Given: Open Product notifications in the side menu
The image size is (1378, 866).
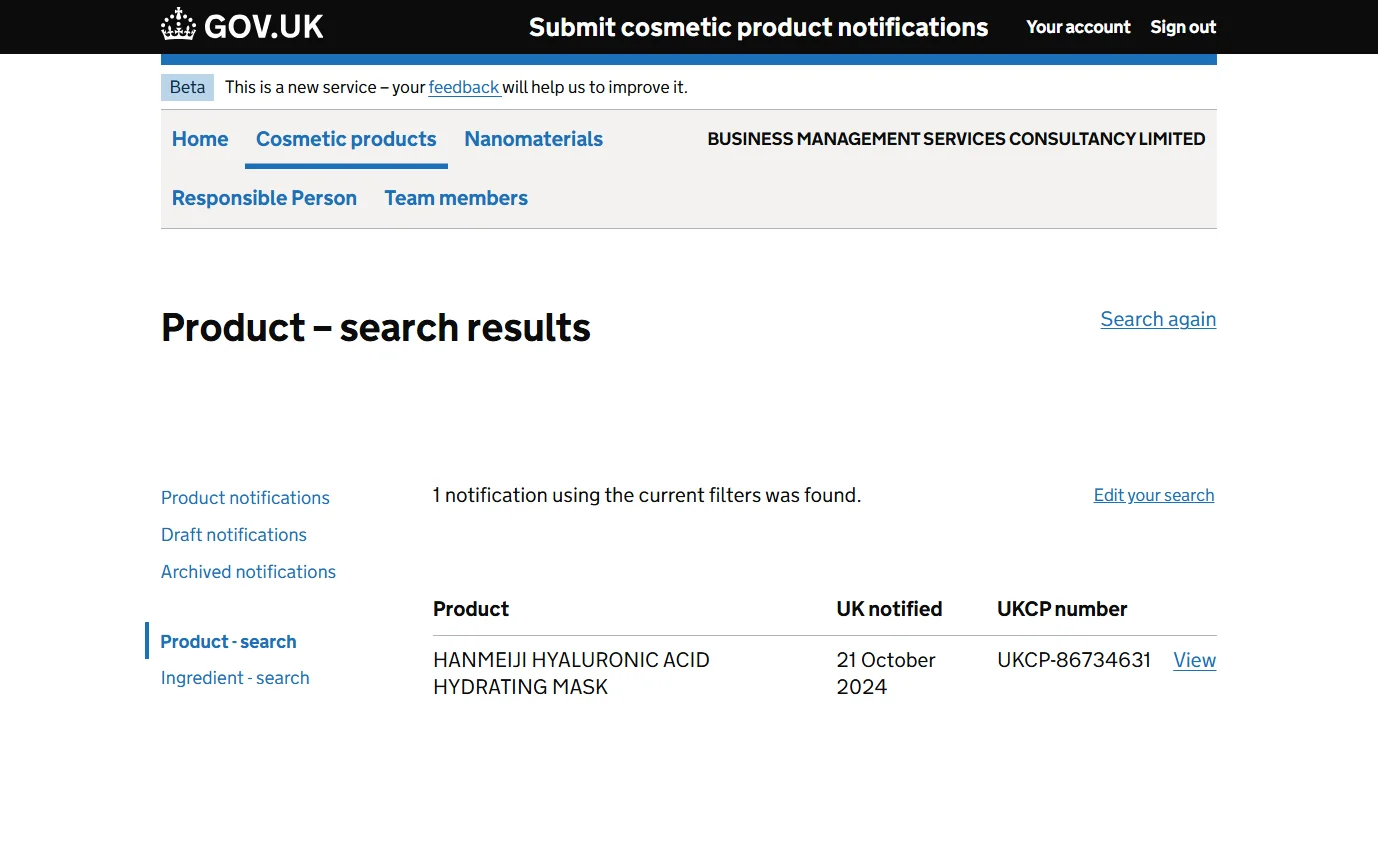Looking at the screenshot, I should pyautogui.click(x=245, y=498).
